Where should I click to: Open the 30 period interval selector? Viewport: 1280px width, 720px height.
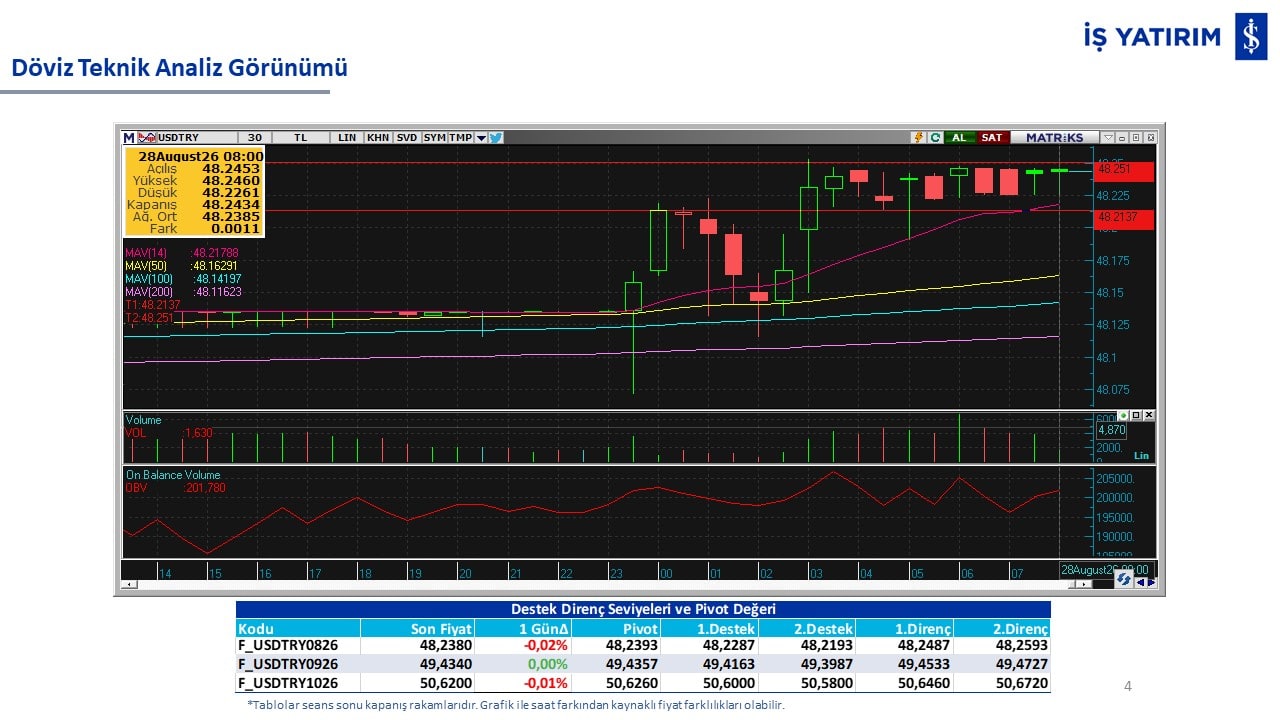[254, 138]
